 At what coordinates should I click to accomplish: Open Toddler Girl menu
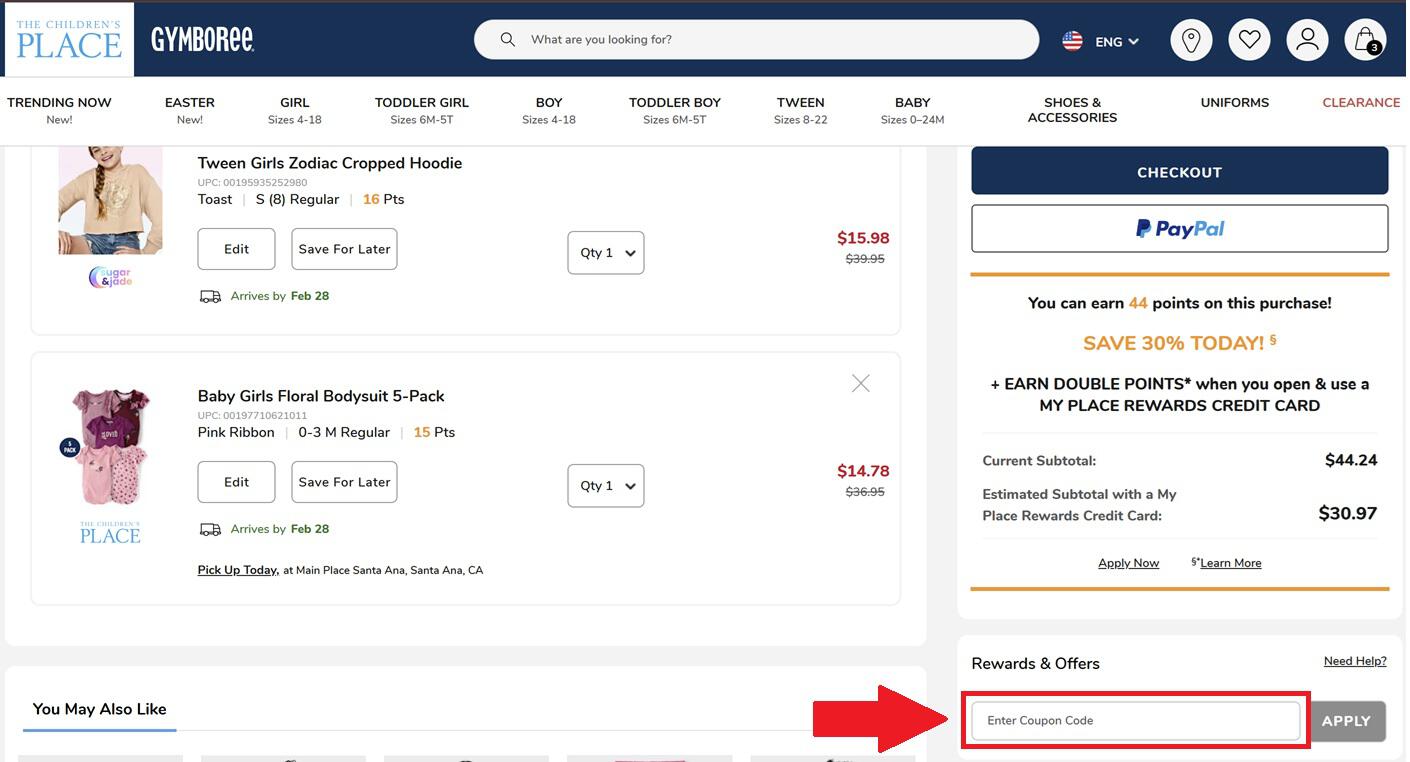(x=422, y=110)
